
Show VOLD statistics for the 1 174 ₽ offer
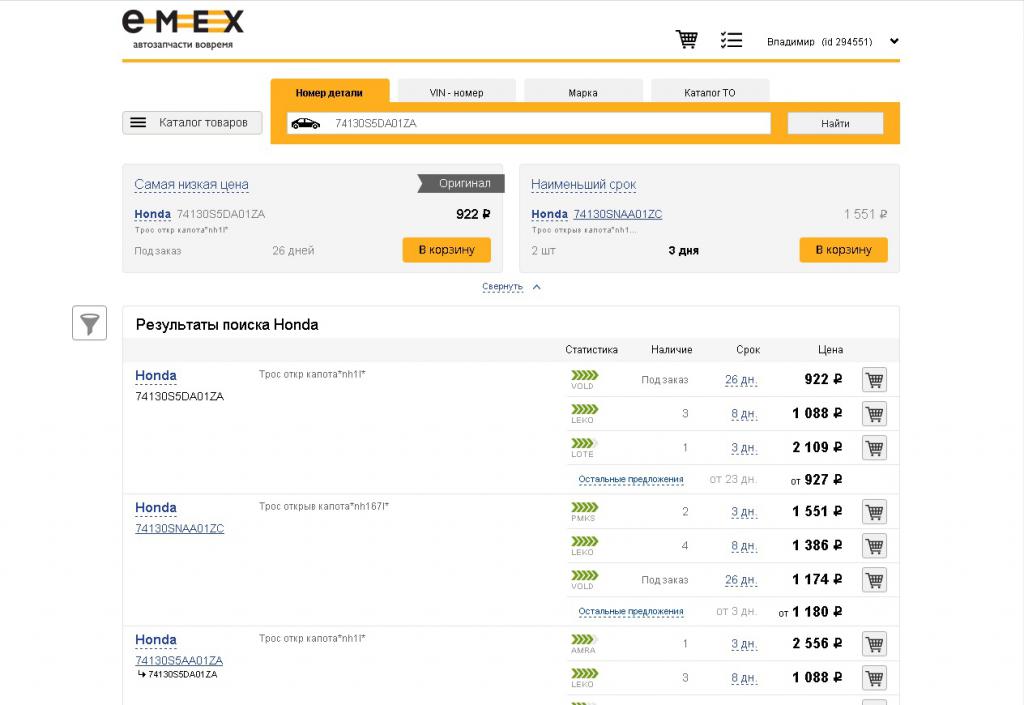click(584, 575)
